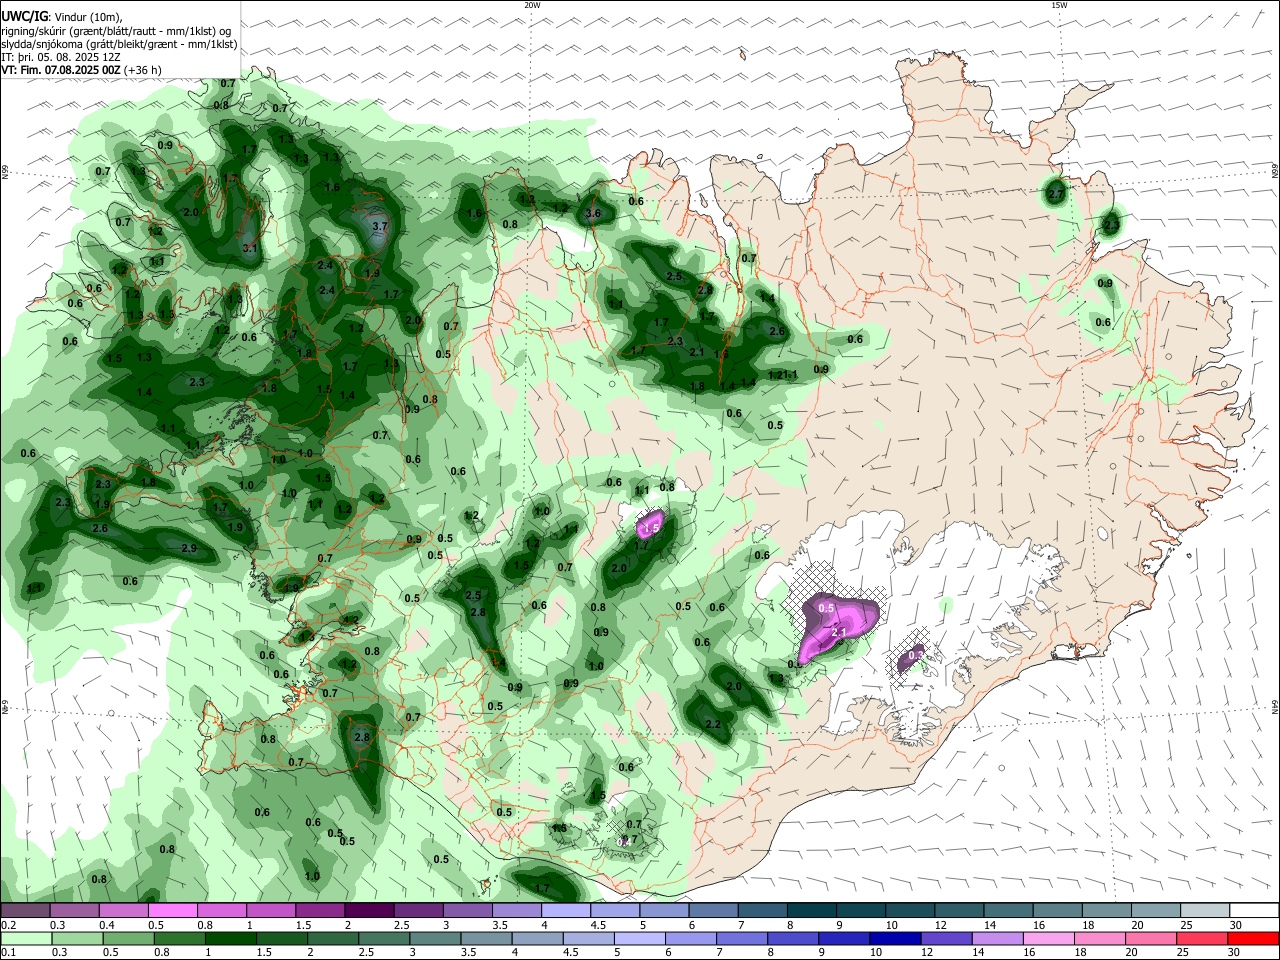
Task: Click the violet rain swatch between 12 and 14
Action: click(x=946, y=939)
